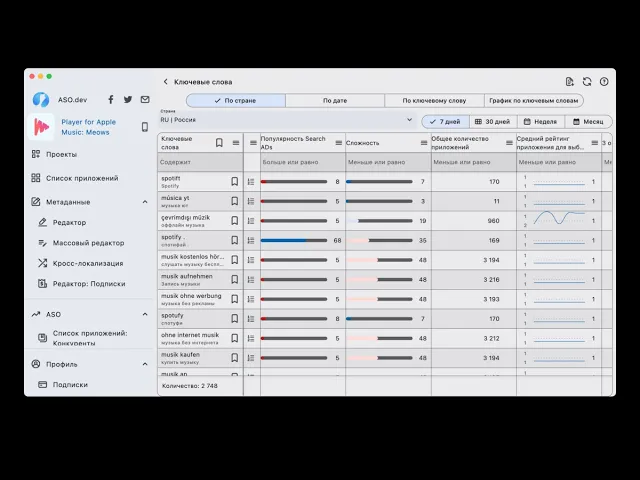This screenshot has height=480, width=640.
Task: Open the column menu for Общее количество приложений
Action: [x=509, y=142]
